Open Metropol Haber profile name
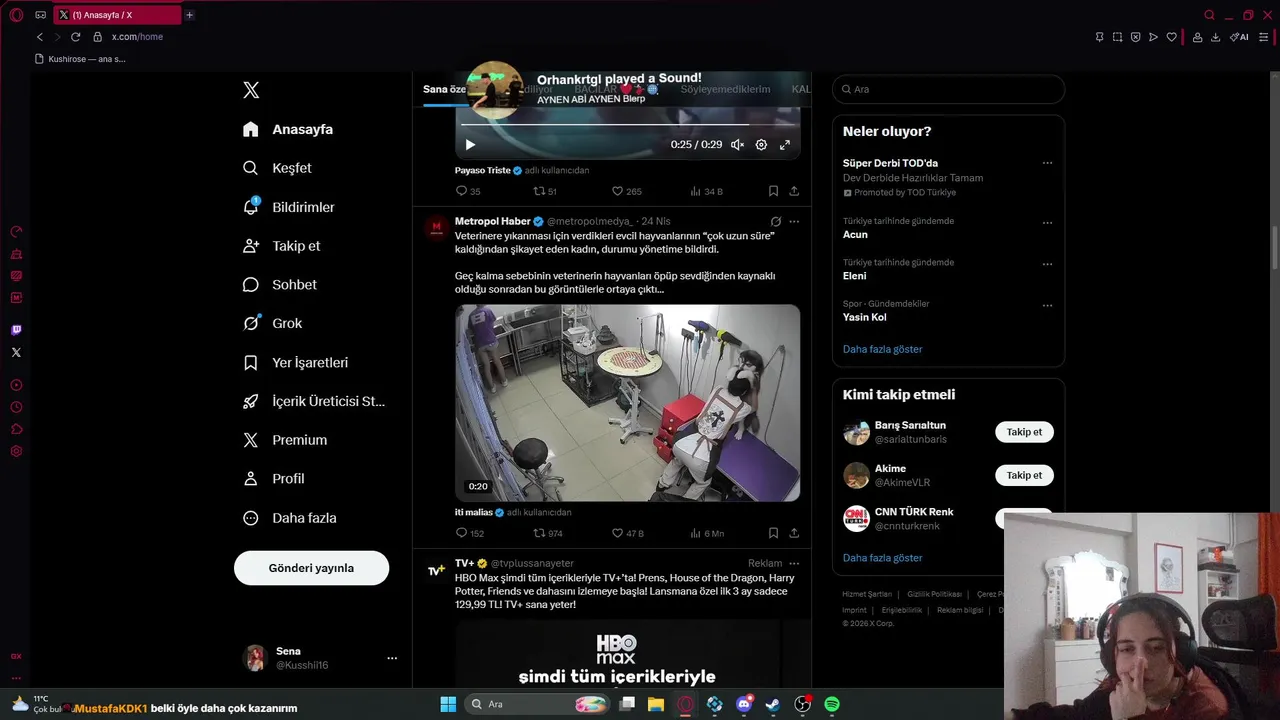 [x=492, y=221]
